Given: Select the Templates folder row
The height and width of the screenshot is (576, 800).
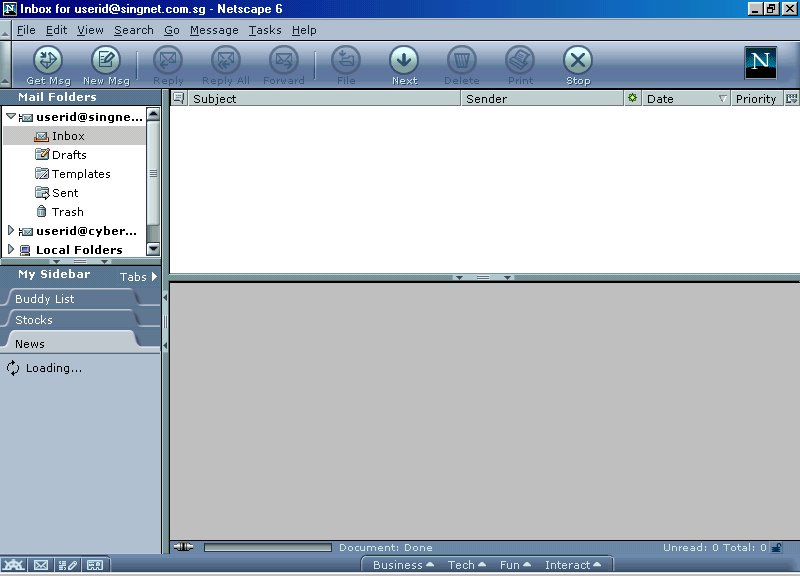Looking at the screenshot, I should pyautogui.click(x=74, y=173).
